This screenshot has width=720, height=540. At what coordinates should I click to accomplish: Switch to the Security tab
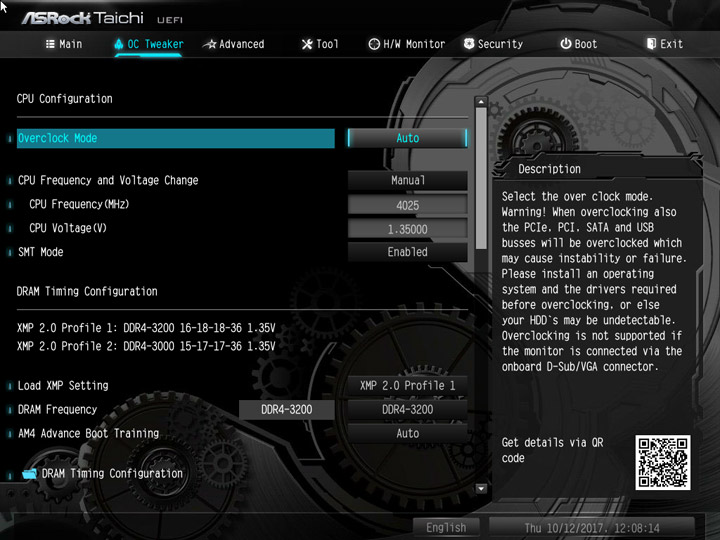[x=493, y=44]
